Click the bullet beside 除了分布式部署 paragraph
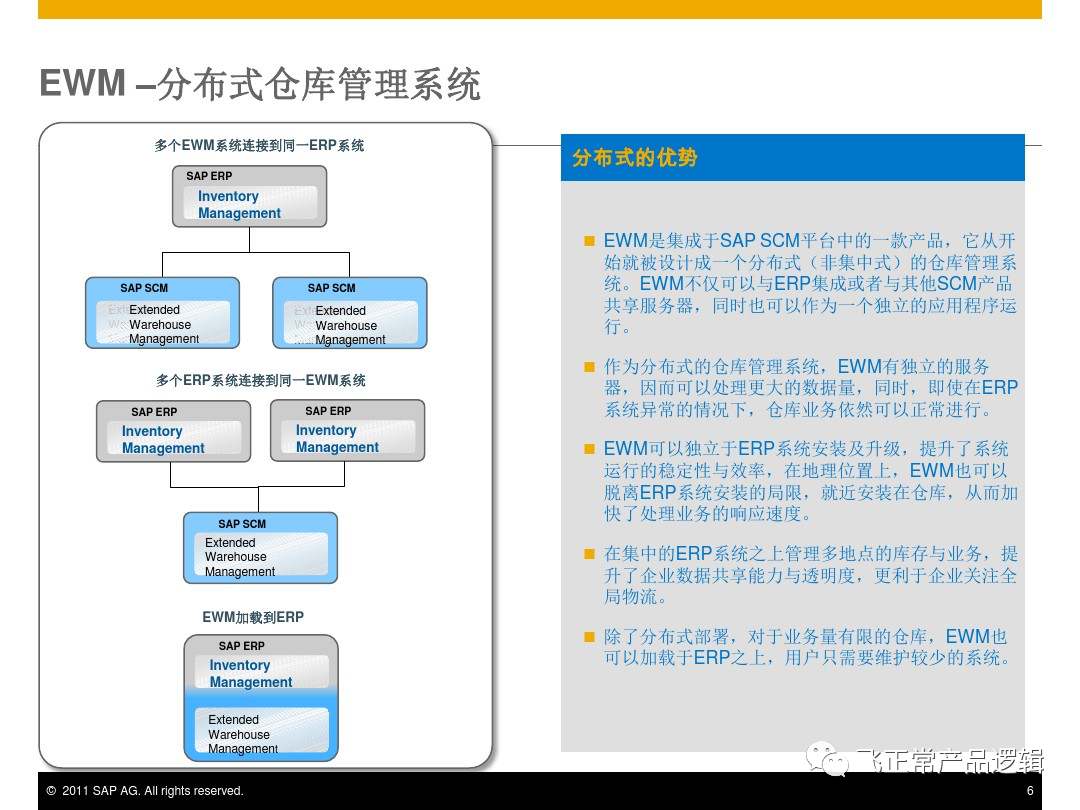1080x810 pixels. coord(589,636)
